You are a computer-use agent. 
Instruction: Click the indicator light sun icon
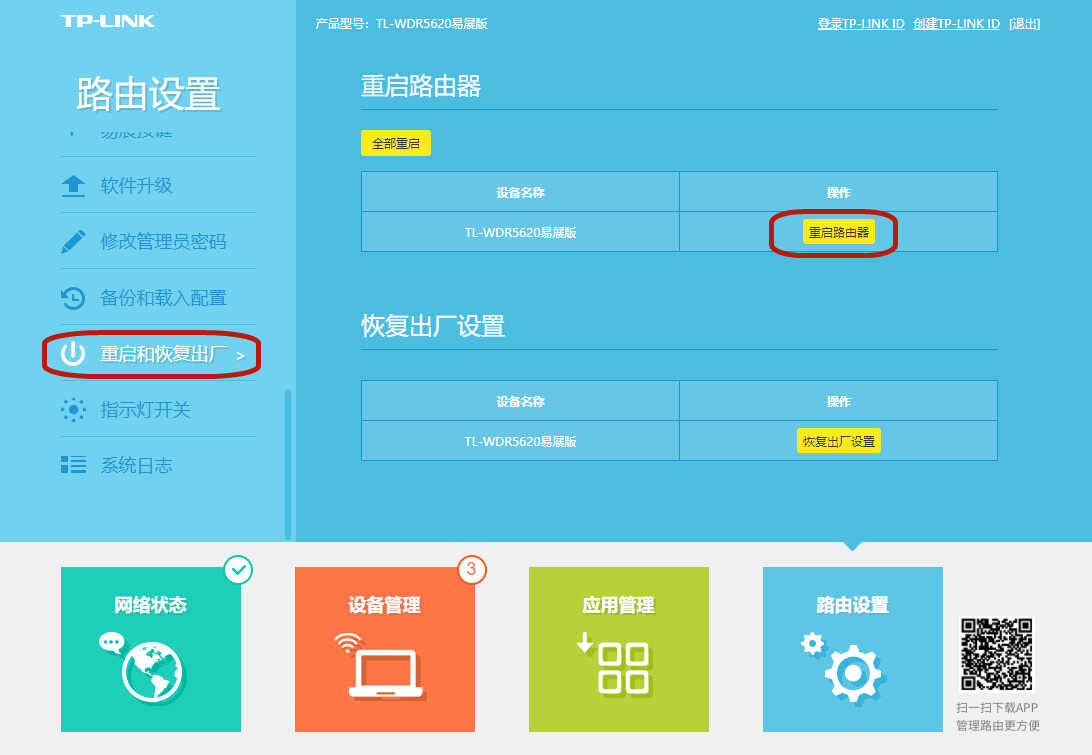pyautogui.click(x=73, y=410)
